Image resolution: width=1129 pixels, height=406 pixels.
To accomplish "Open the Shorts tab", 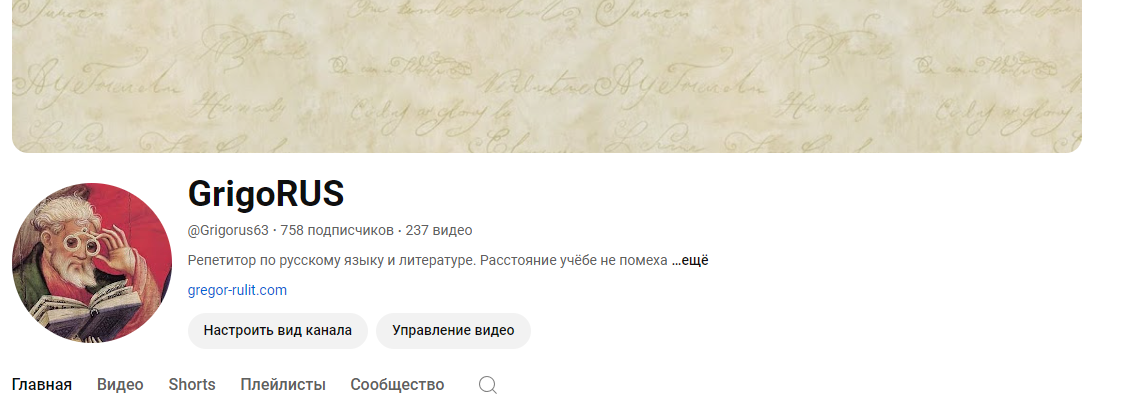I will pyautogui.click(x=192, y=384).
